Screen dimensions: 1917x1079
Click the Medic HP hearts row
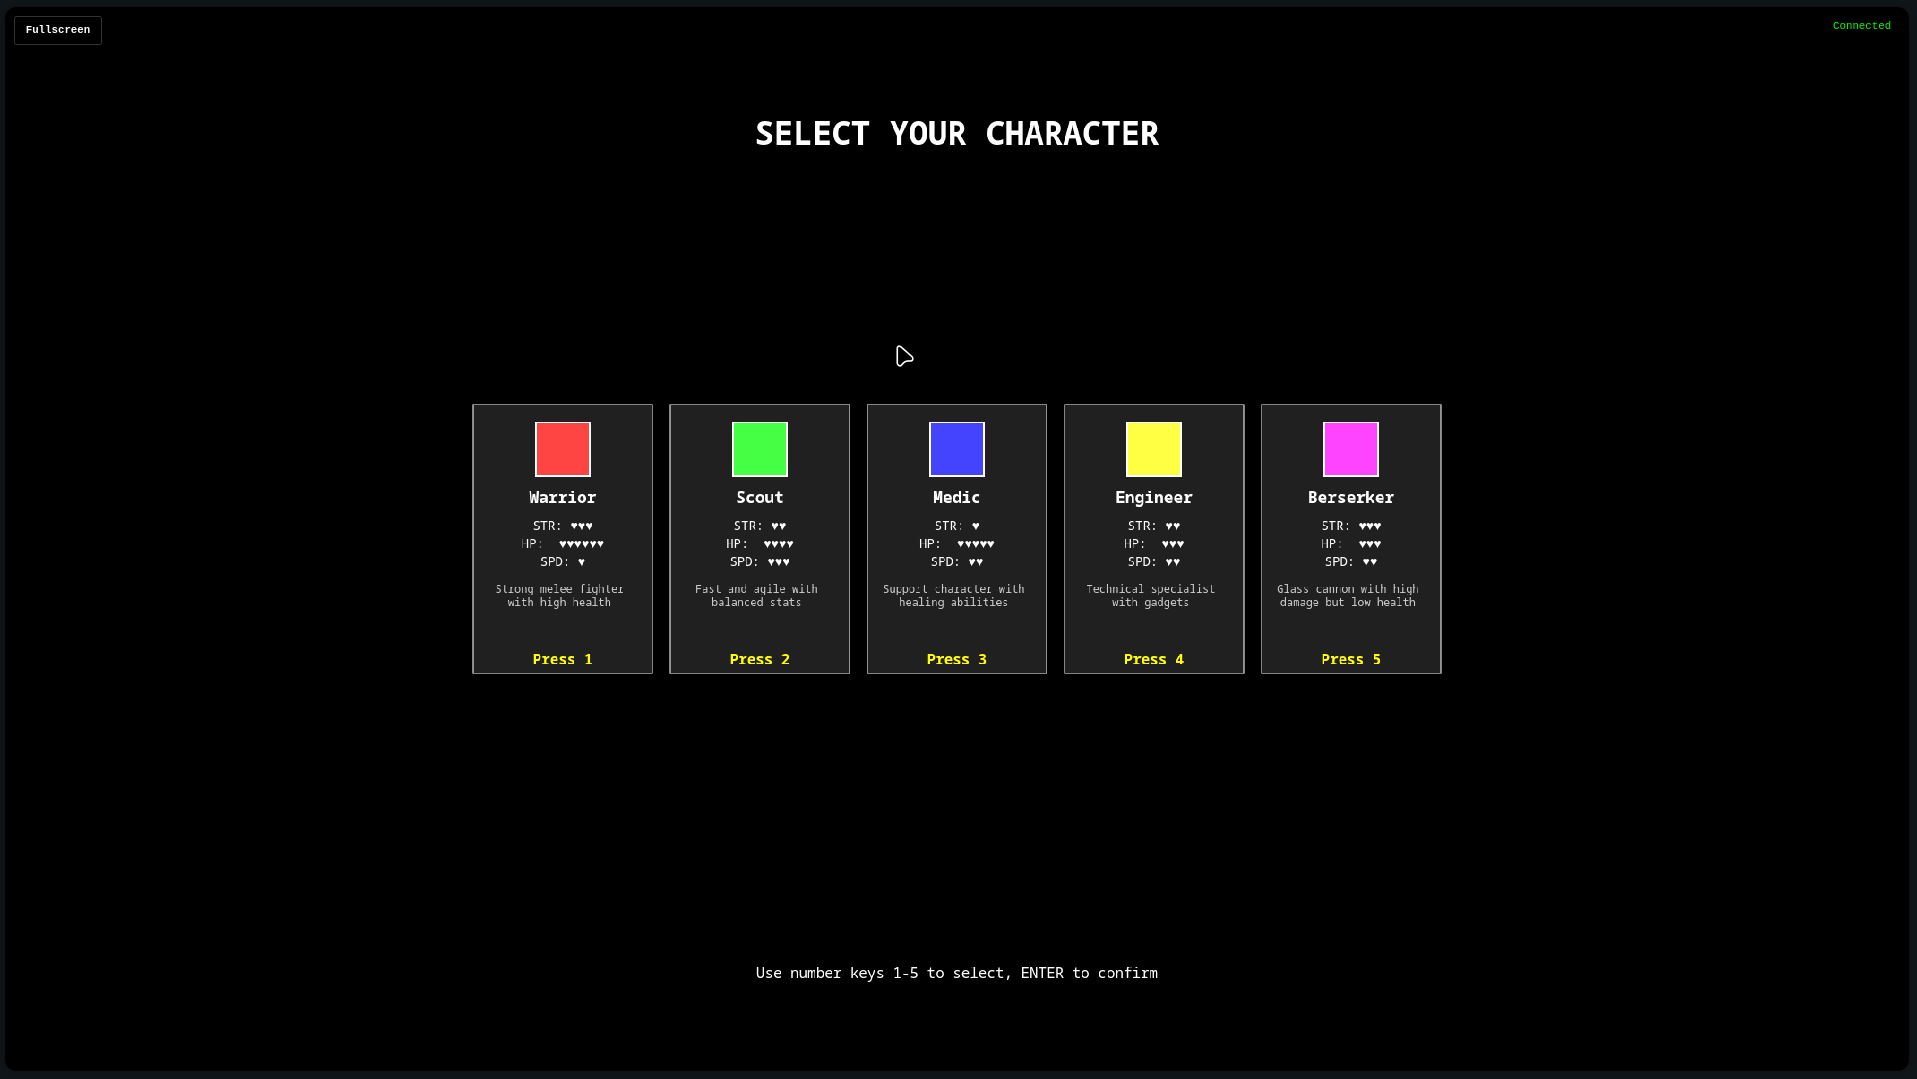coord(957,544)
